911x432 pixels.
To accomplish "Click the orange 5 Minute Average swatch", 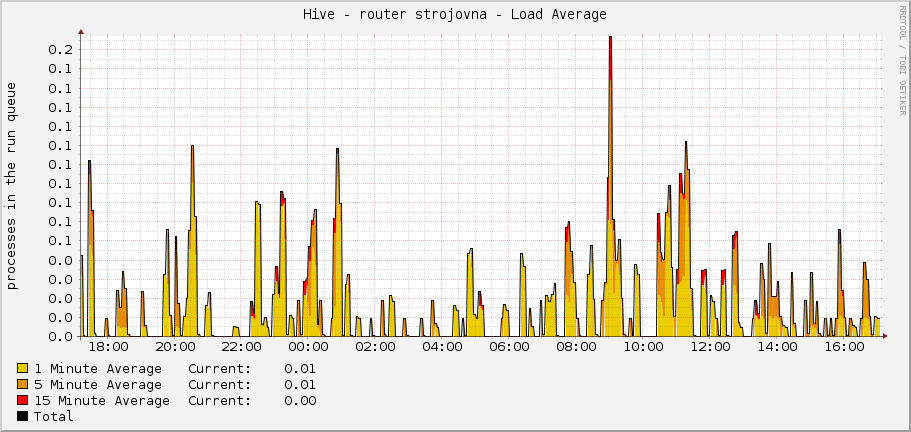I will click(23, 385).
